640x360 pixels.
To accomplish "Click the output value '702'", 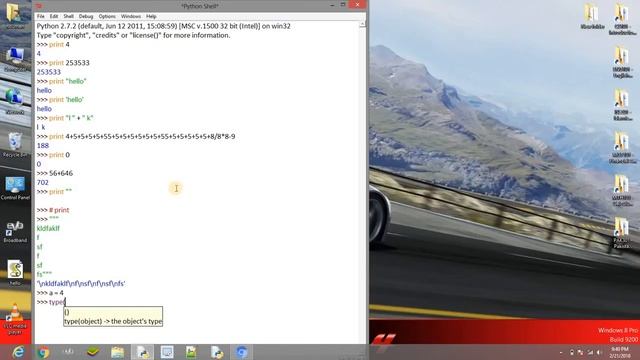I will coord(42,182).
